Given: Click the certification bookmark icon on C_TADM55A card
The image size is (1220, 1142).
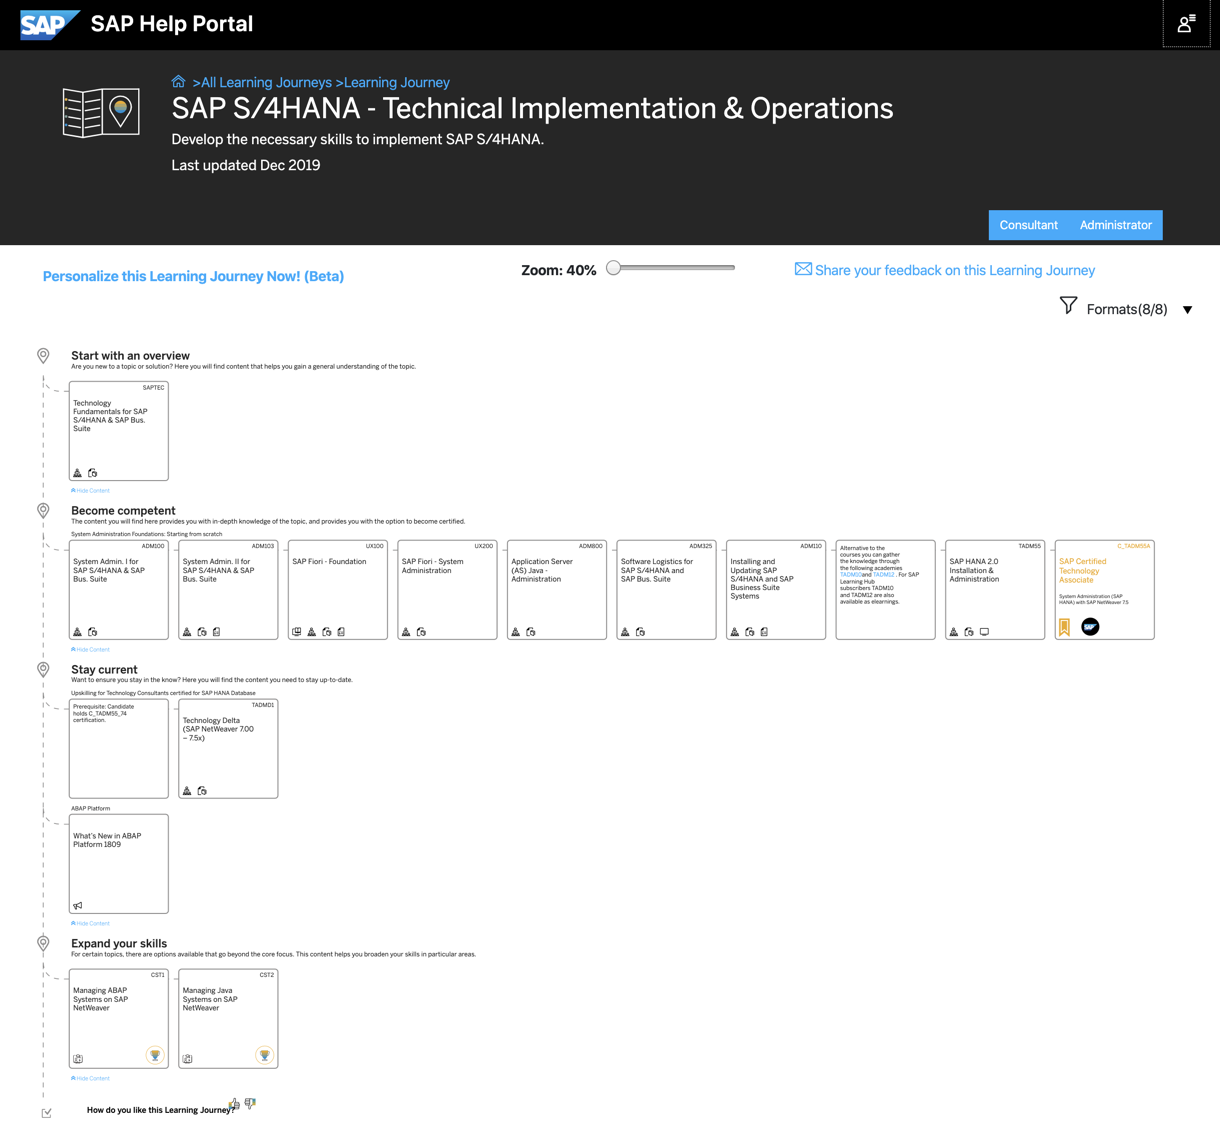Looking at the screenshot, I should 1064,627.
